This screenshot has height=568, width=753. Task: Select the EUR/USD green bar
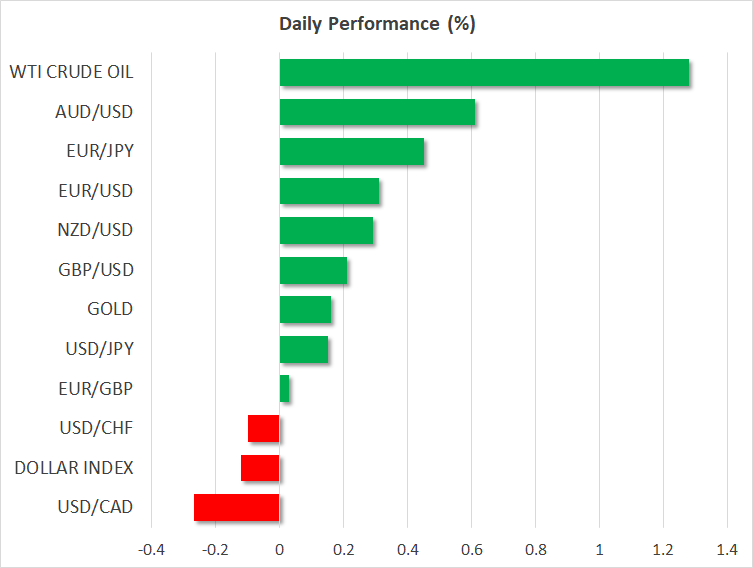coord(329,191)
